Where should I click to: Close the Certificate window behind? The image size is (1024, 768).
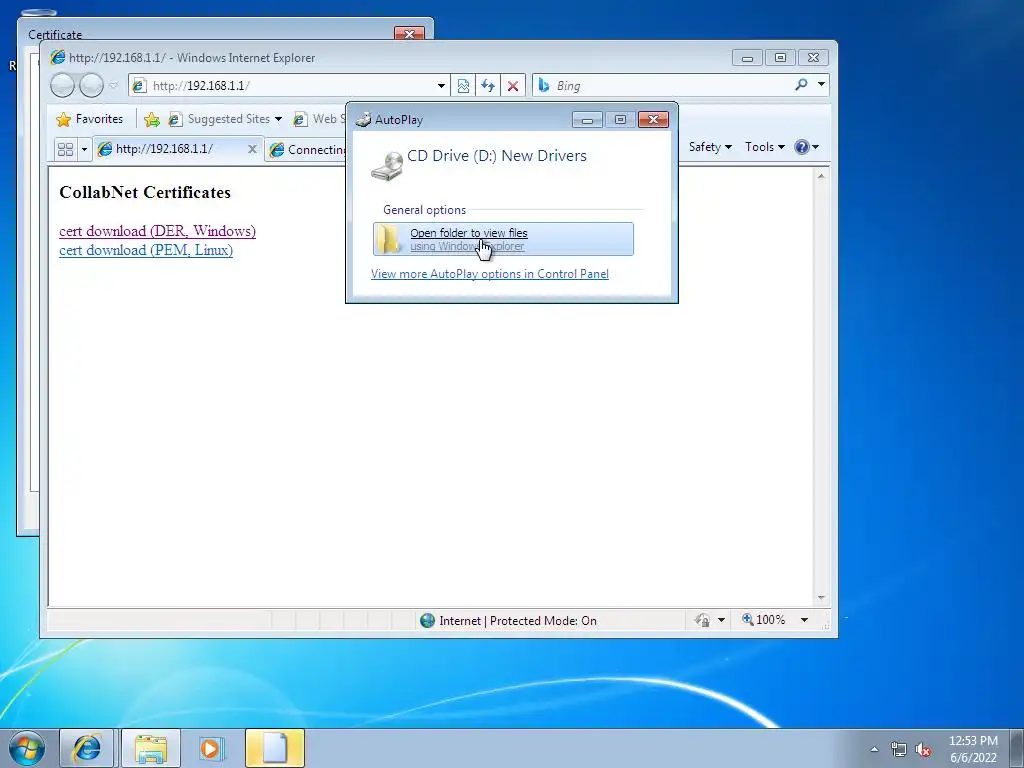point(409,34)
